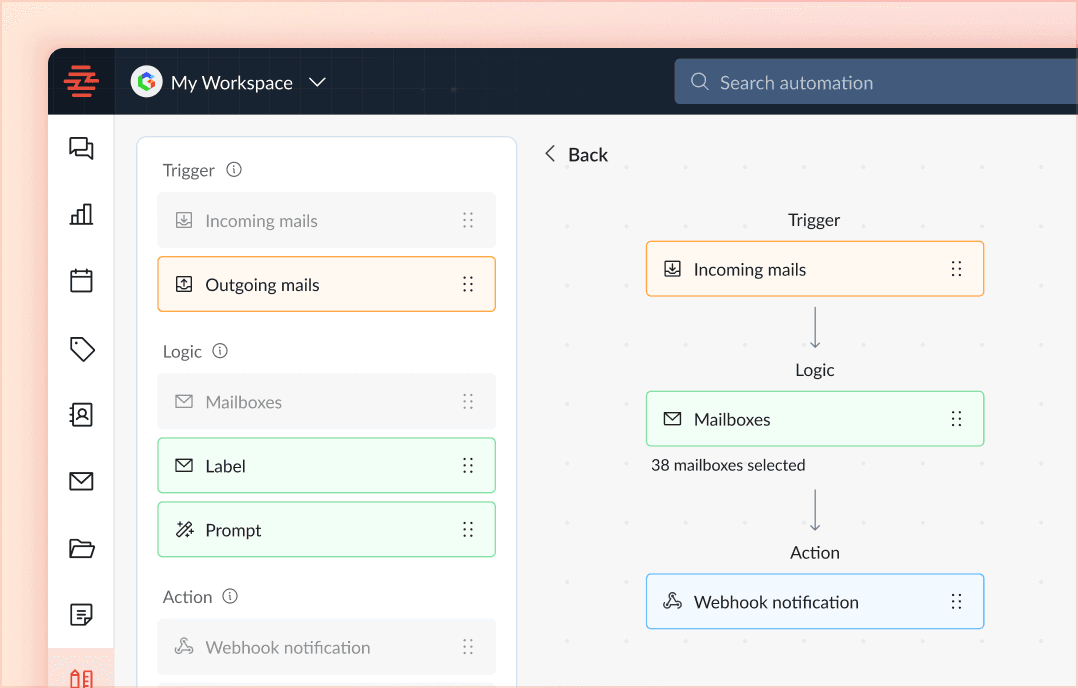The image size is (1078, 688).
Task: Click the info icon next to Trigger
Action: point(234,169)
